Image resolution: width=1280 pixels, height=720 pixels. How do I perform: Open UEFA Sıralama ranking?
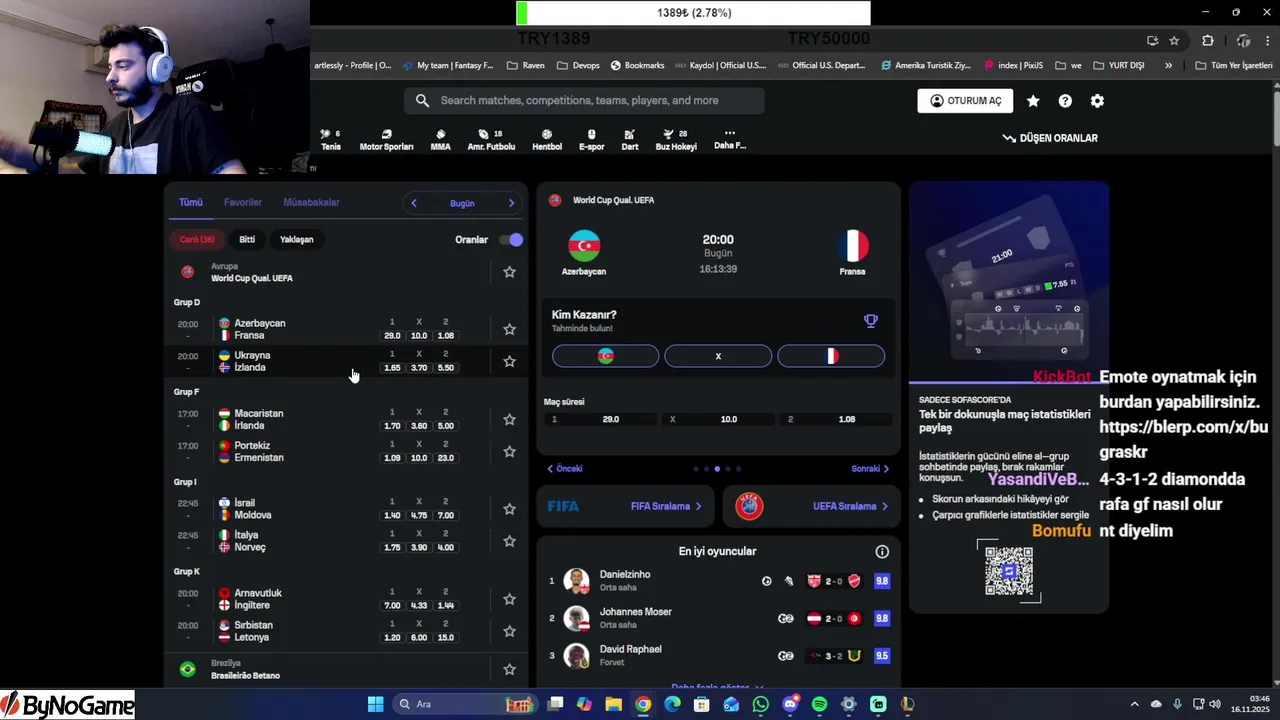point(812,506)
